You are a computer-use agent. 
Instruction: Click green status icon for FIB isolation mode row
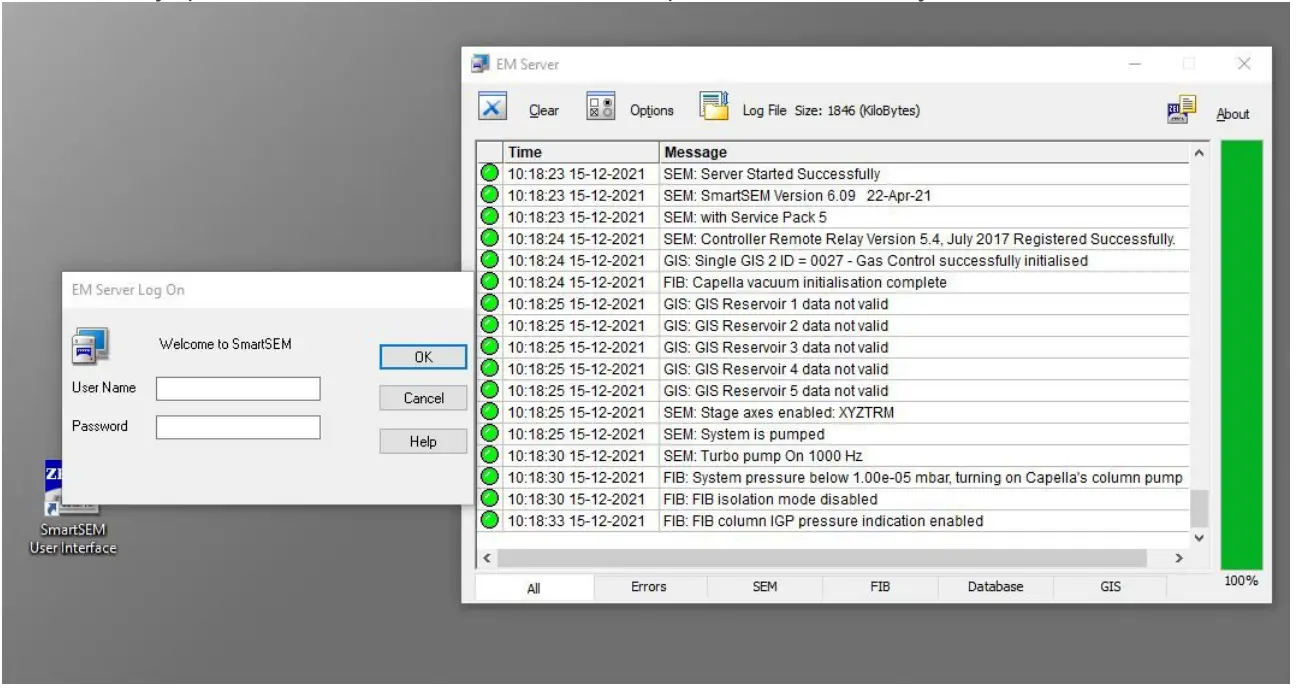[x=489, y=499]
